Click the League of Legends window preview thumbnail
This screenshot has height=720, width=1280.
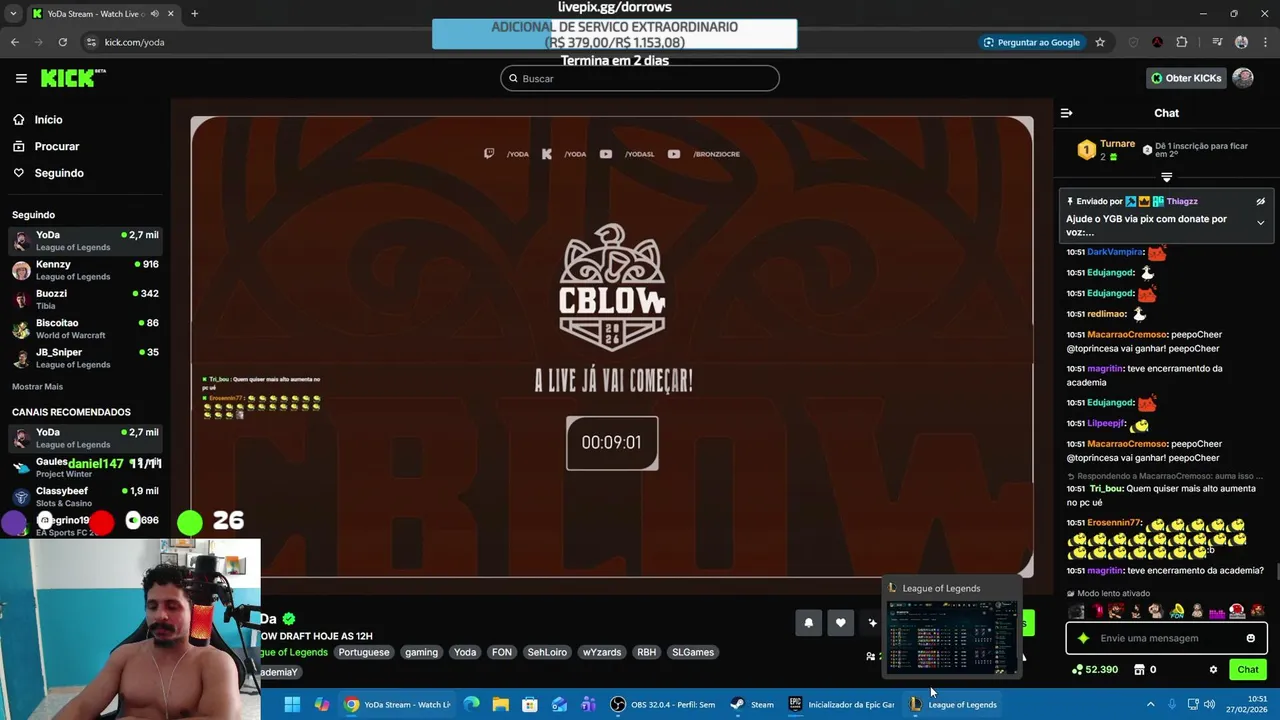(952, 636)
